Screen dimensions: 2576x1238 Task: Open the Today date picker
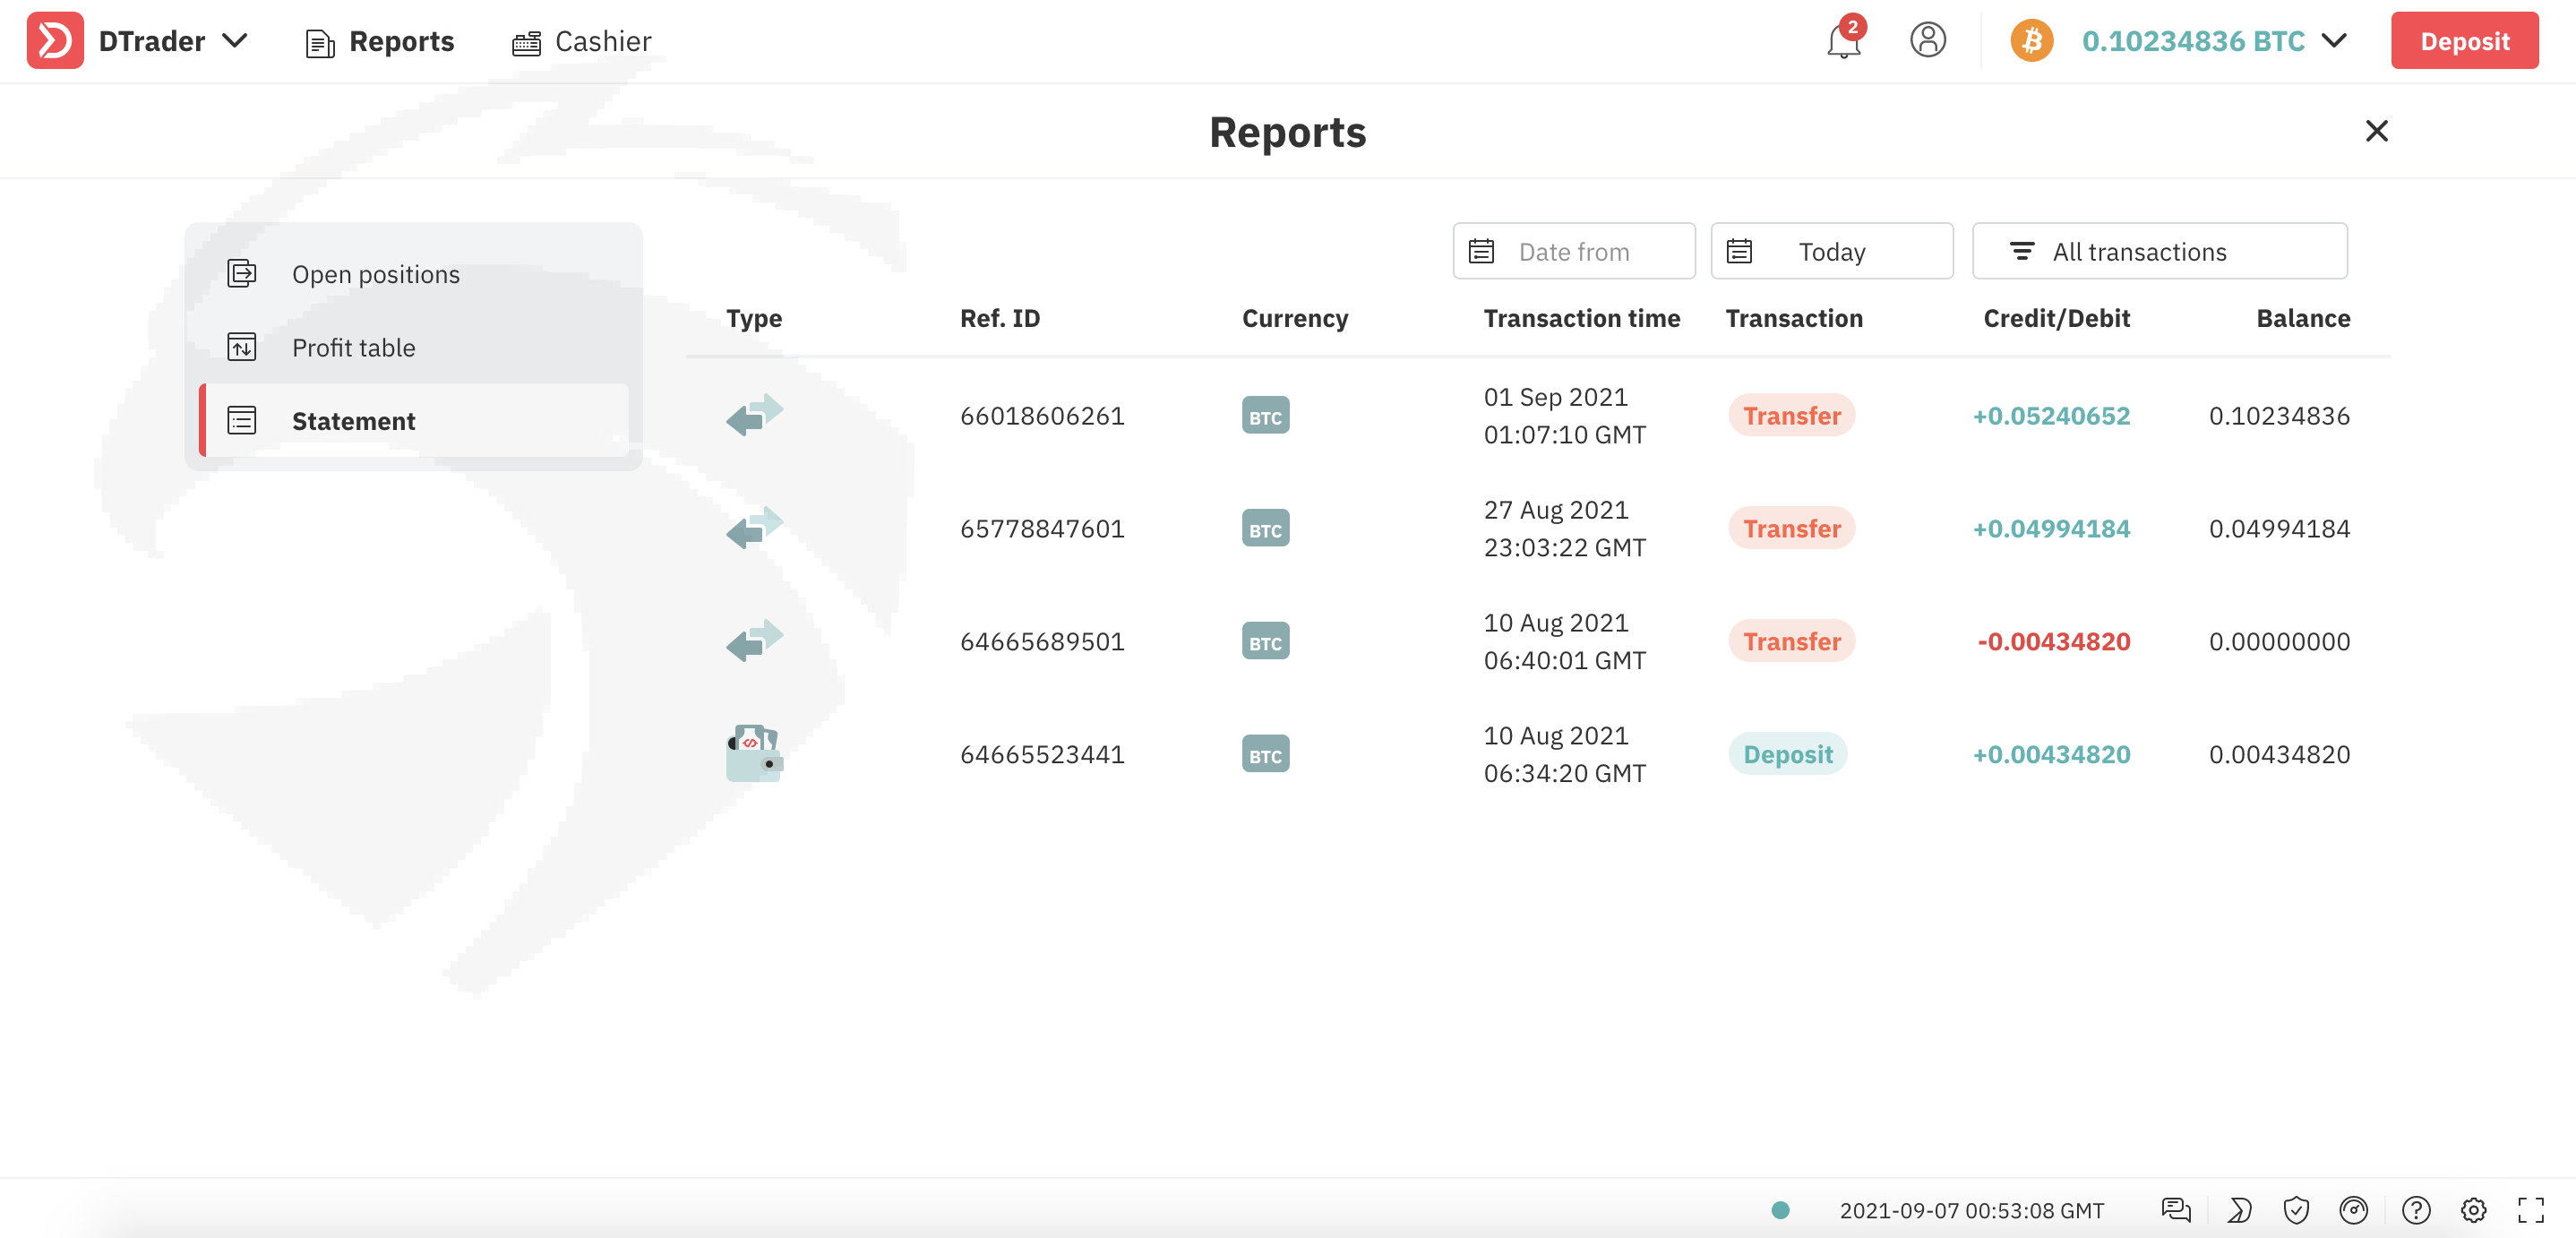(1831, 251)
